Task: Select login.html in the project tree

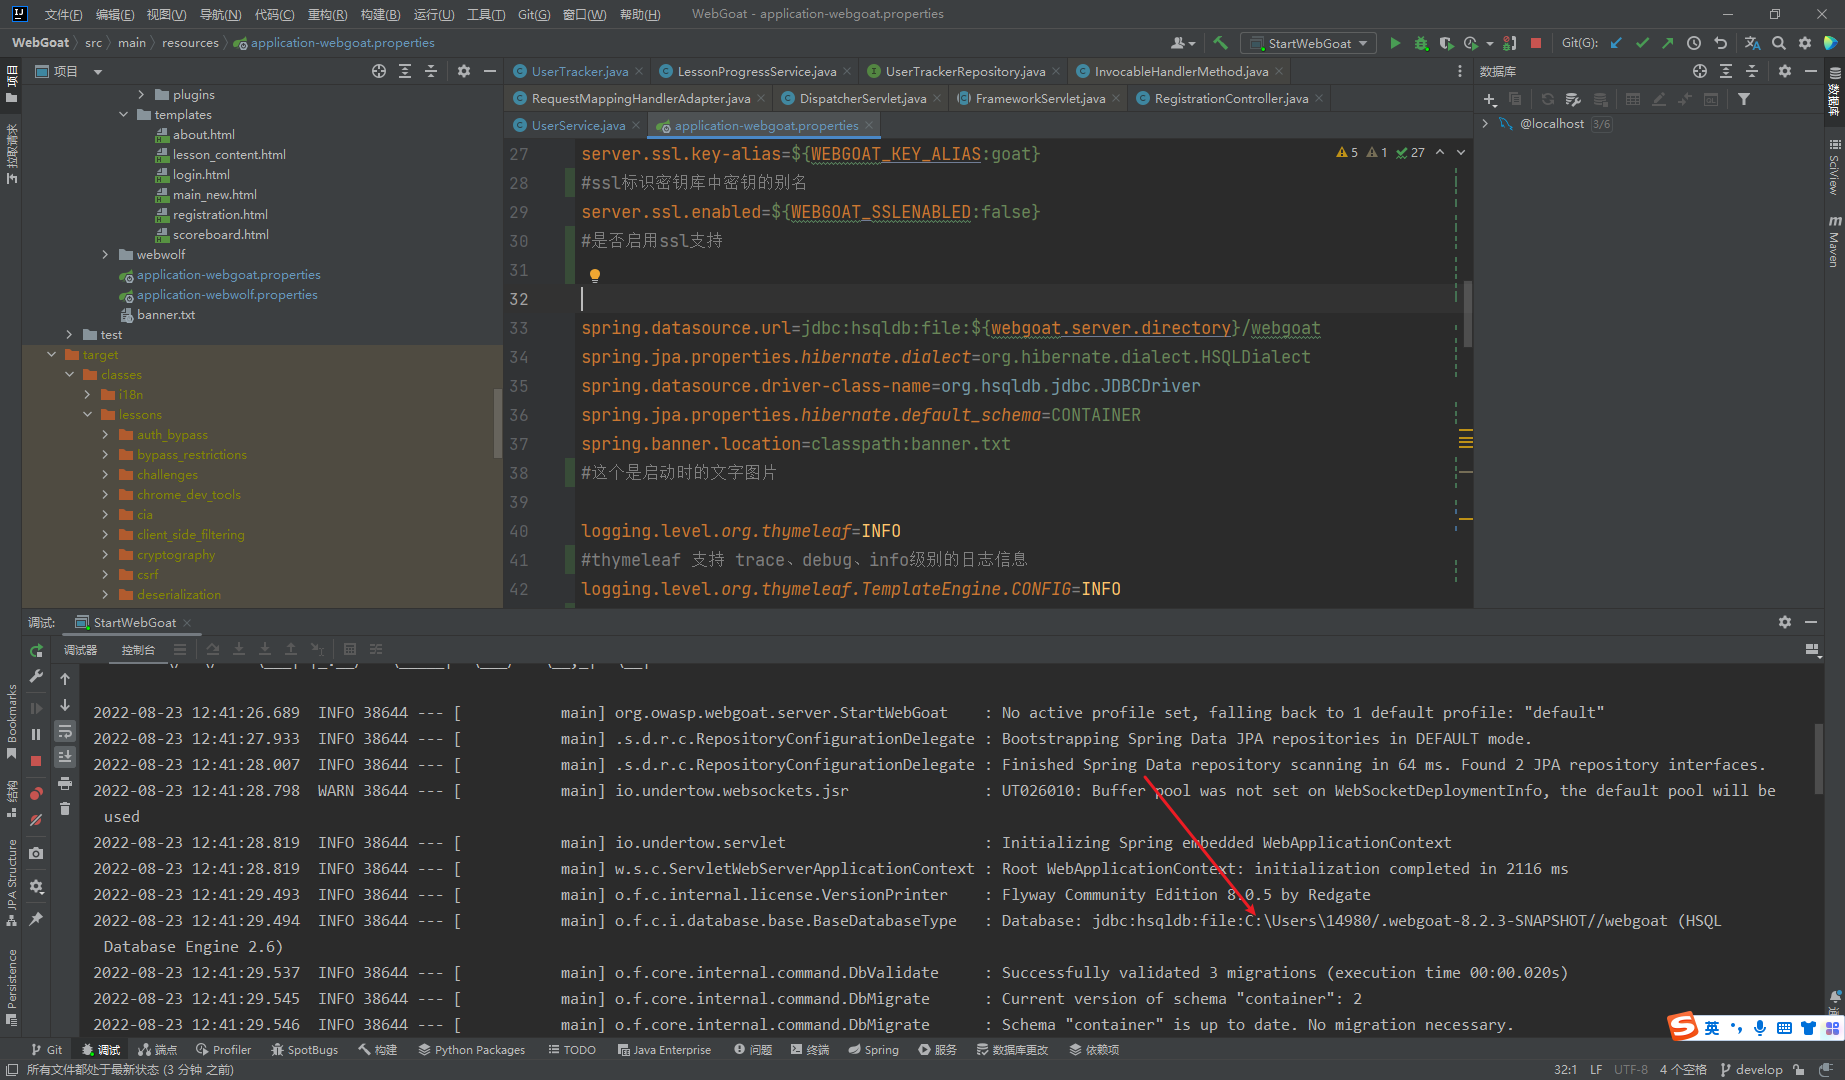Action: pyautogui.click(x=201, y=175)
